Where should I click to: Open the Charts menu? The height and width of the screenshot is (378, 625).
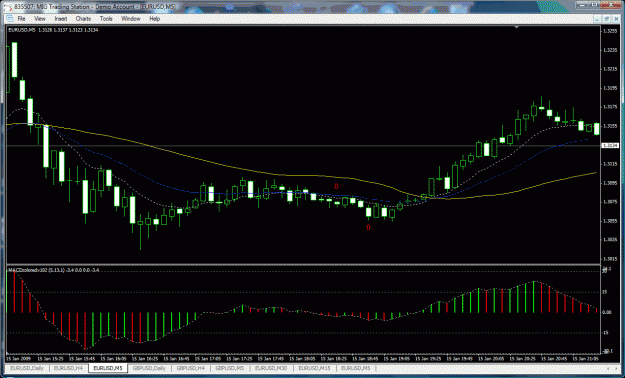point(83,19)
